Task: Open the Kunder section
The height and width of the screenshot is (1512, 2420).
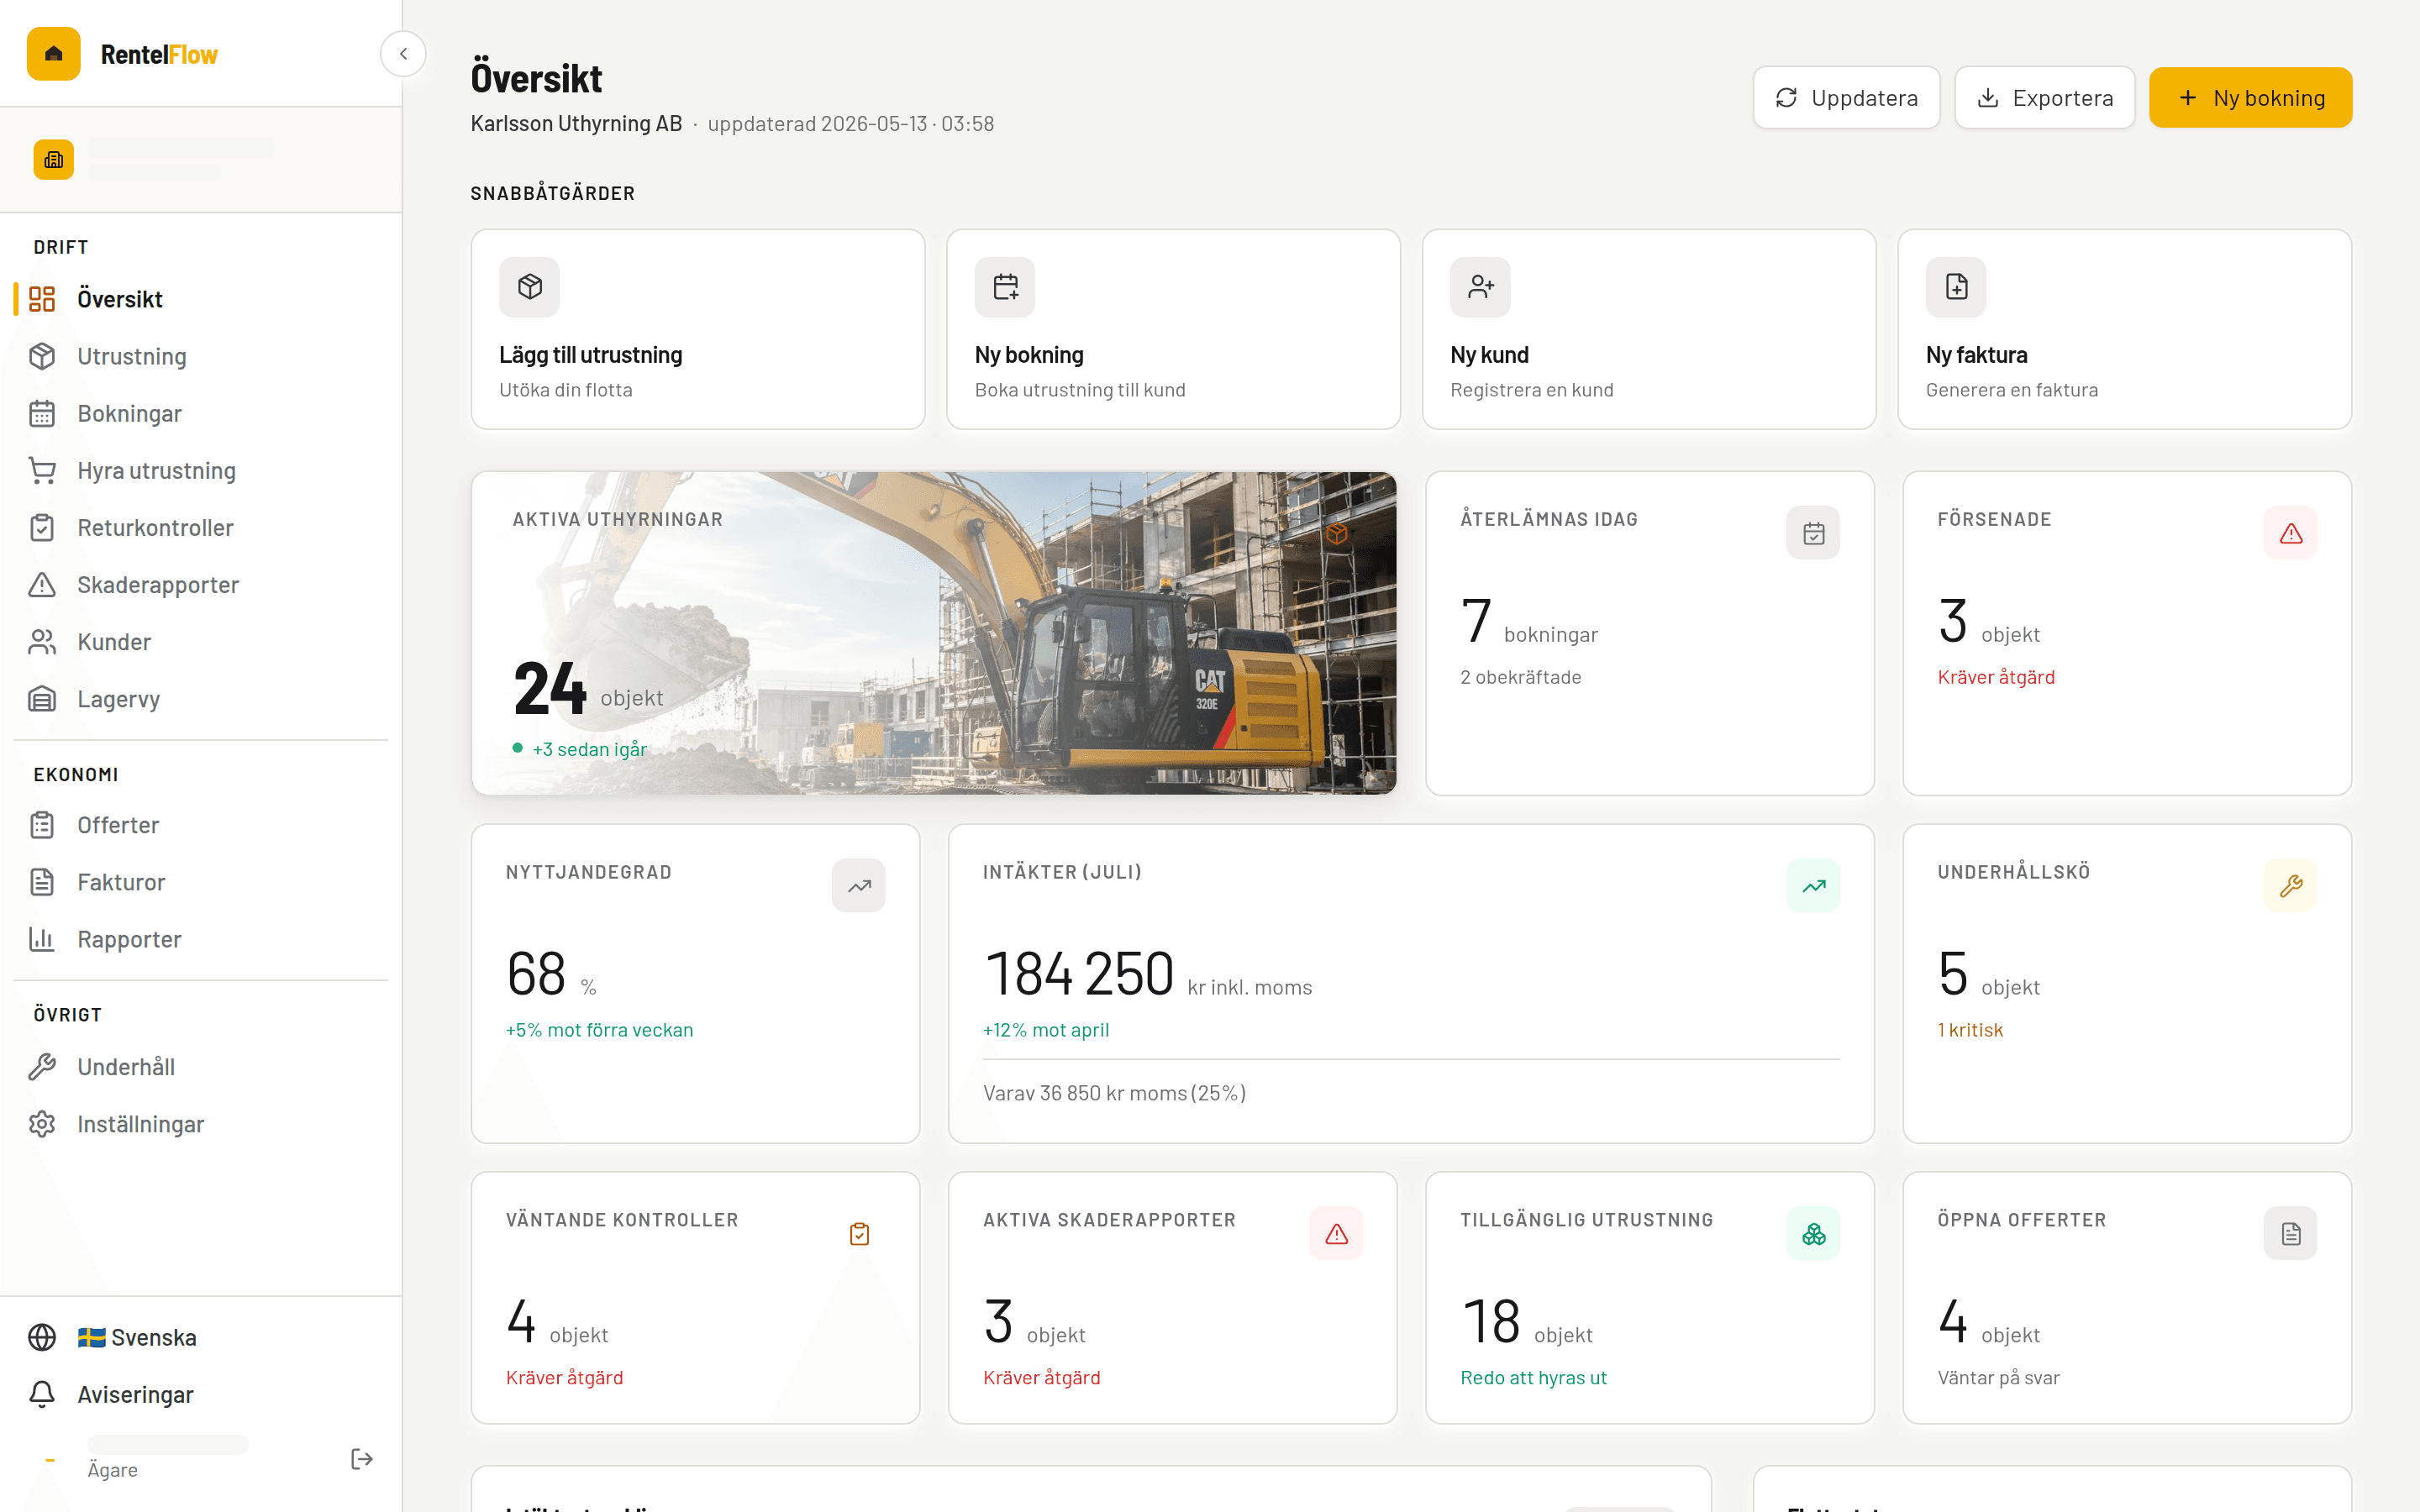Action: point(201,641)
